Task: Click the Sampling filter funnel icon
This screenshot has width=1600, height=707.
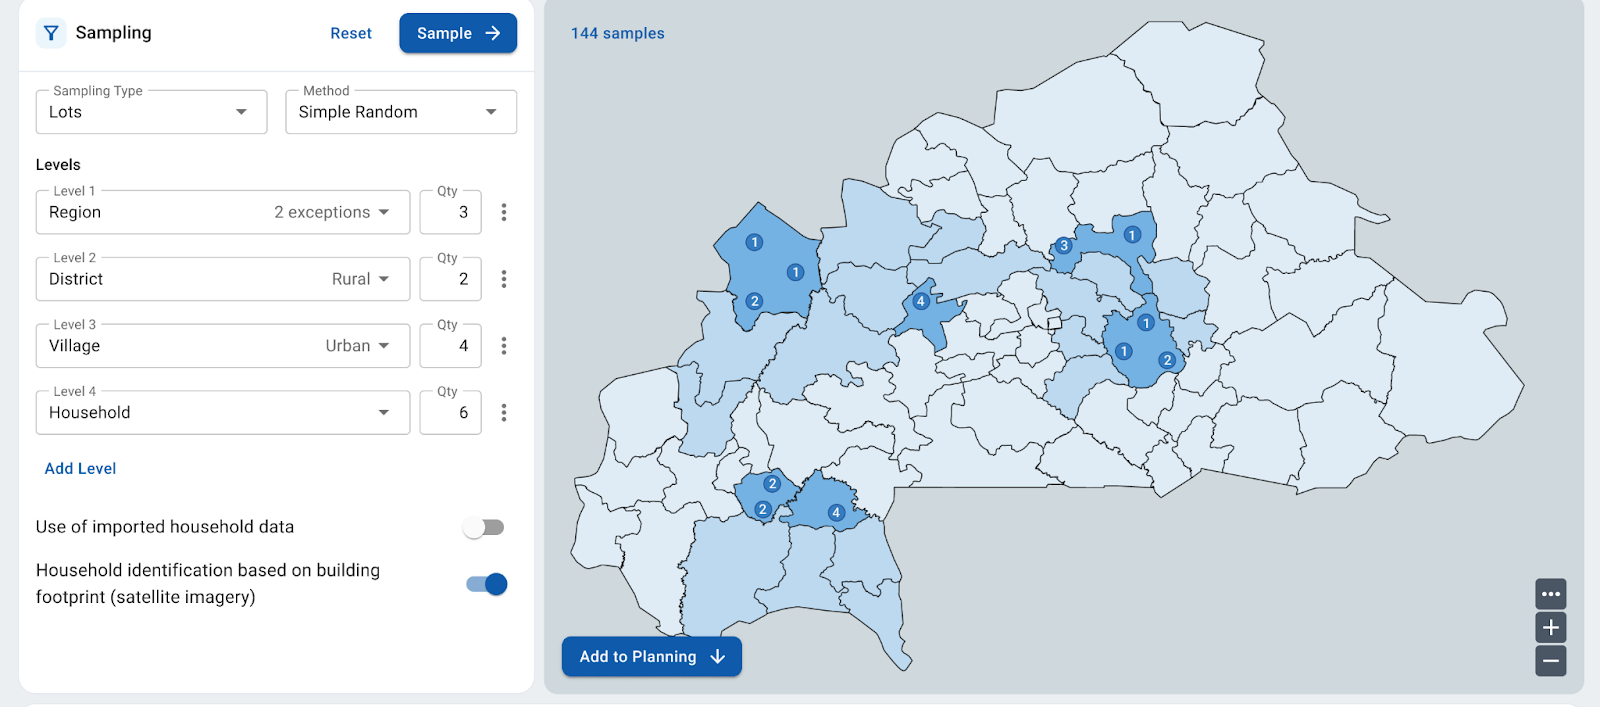Action: pos(51,33)
